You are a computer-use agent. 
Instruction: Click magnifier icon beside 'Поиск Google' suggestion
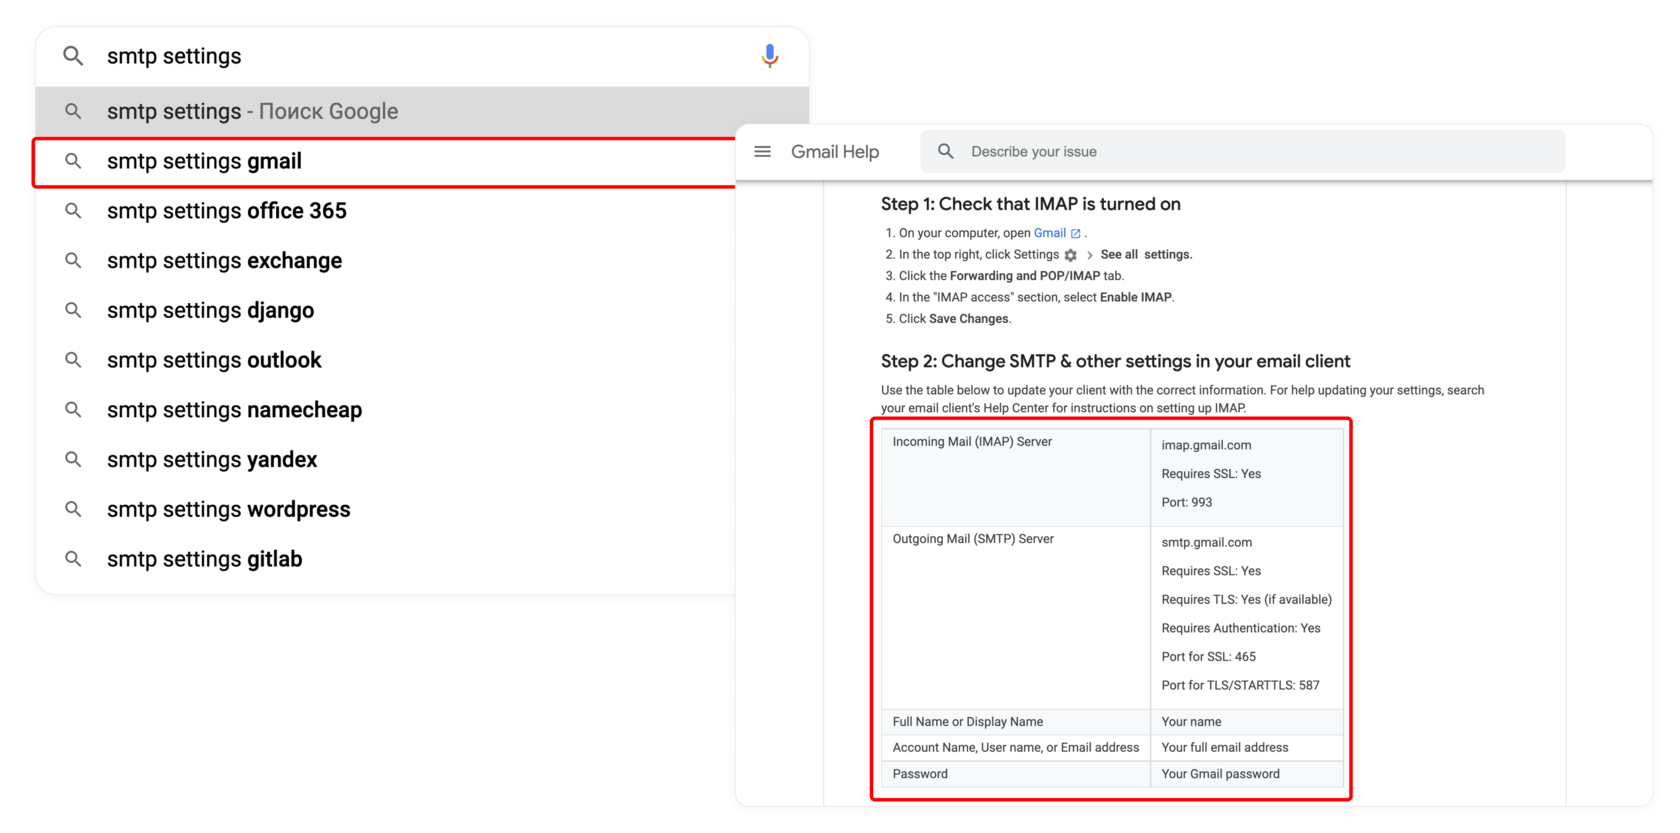click(x=73, y=111)
